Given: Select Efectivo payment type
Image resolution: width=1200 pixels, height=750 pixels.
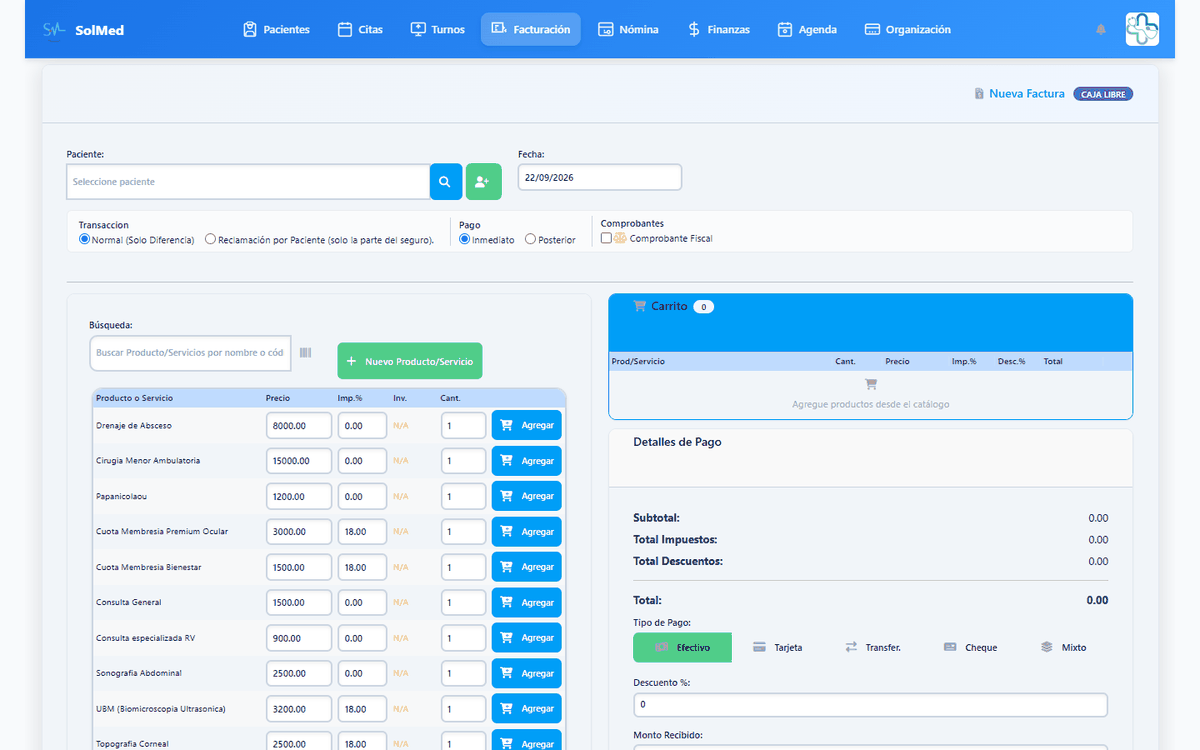Looking at the screenshot, I should [682, 647].
